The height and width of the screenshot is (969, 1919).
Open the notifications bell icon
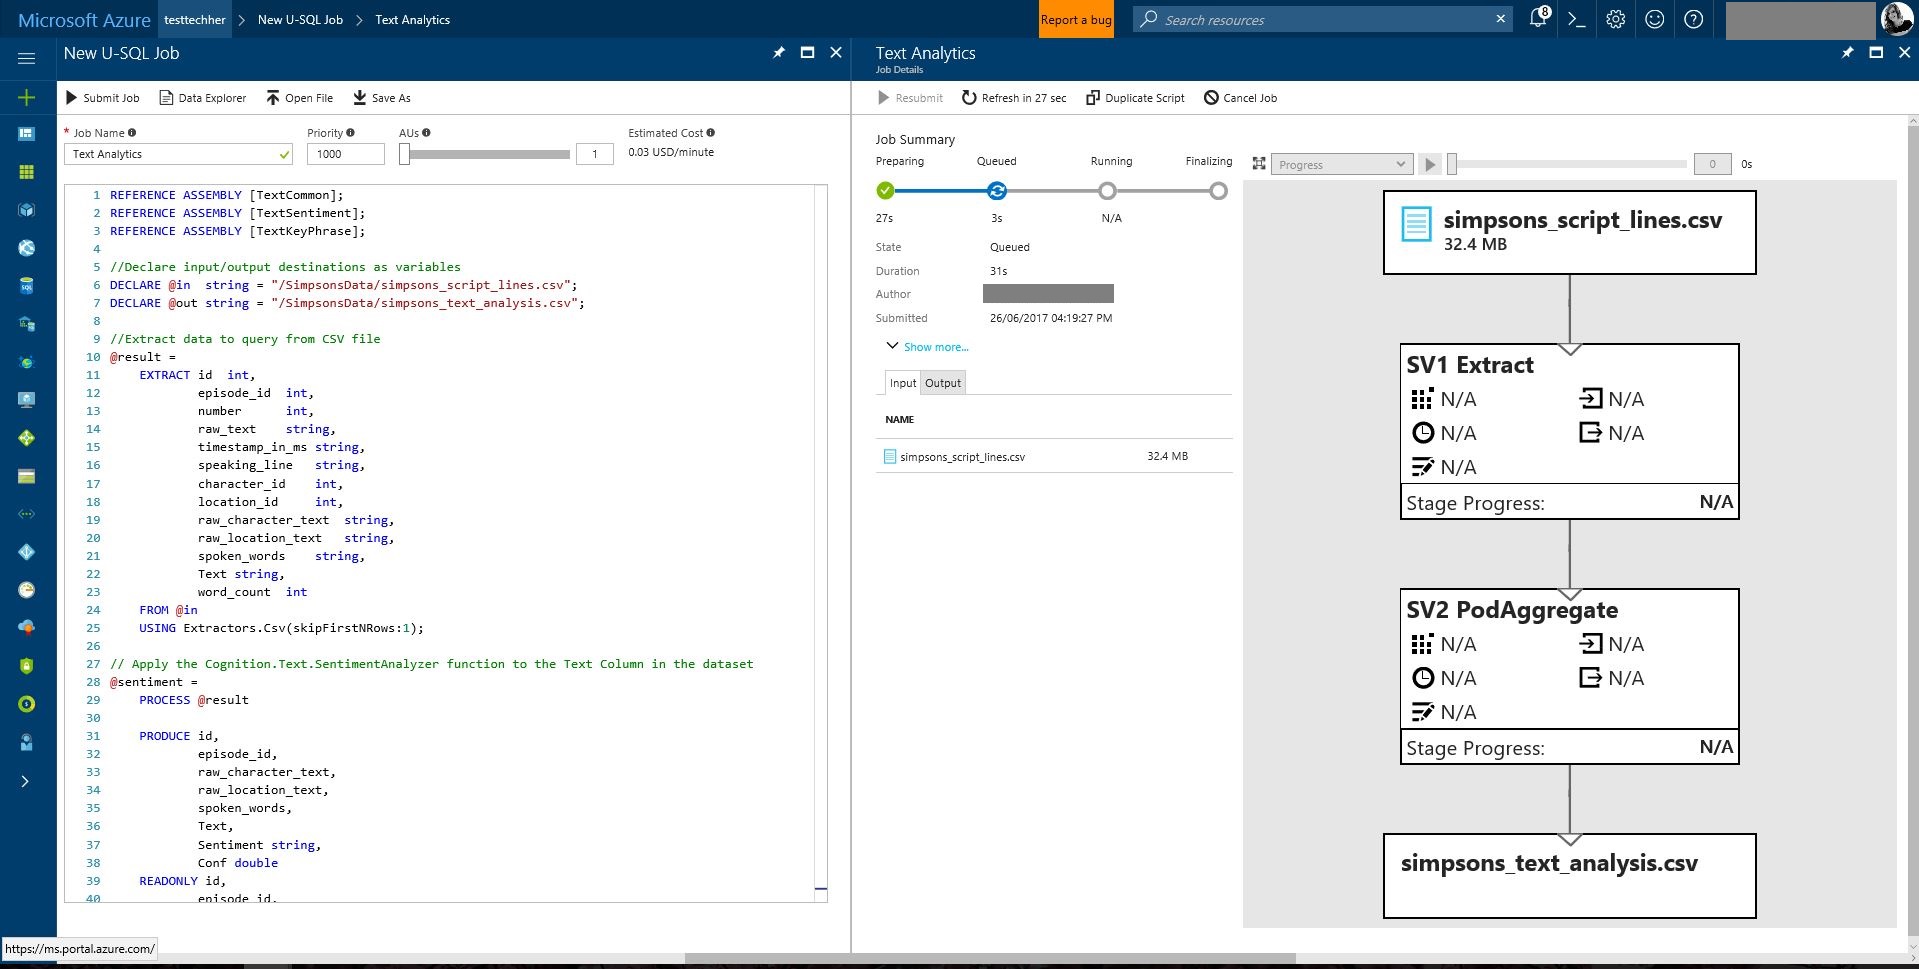tap(1539, 19)
